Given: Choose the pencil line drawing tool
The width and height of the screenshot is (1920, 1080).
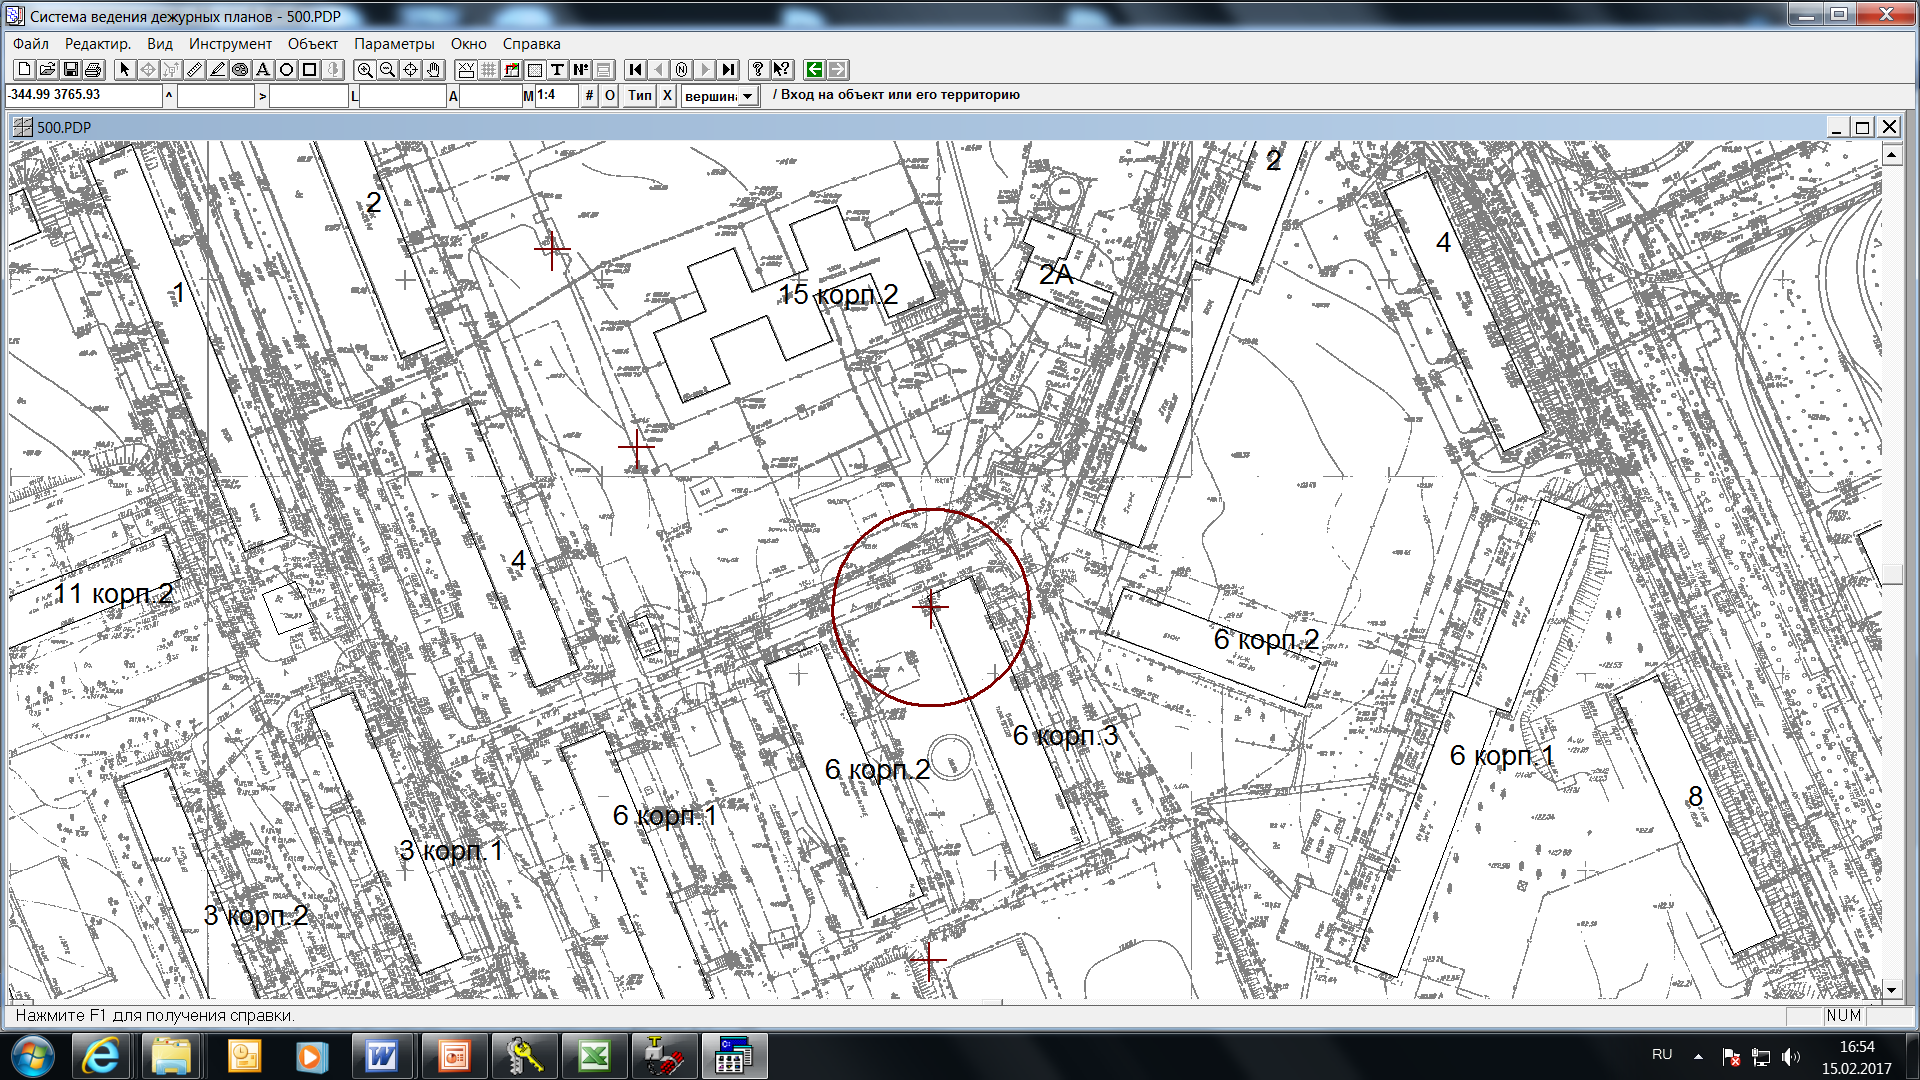Looking at the screenshot, I should tap(217, 69).
